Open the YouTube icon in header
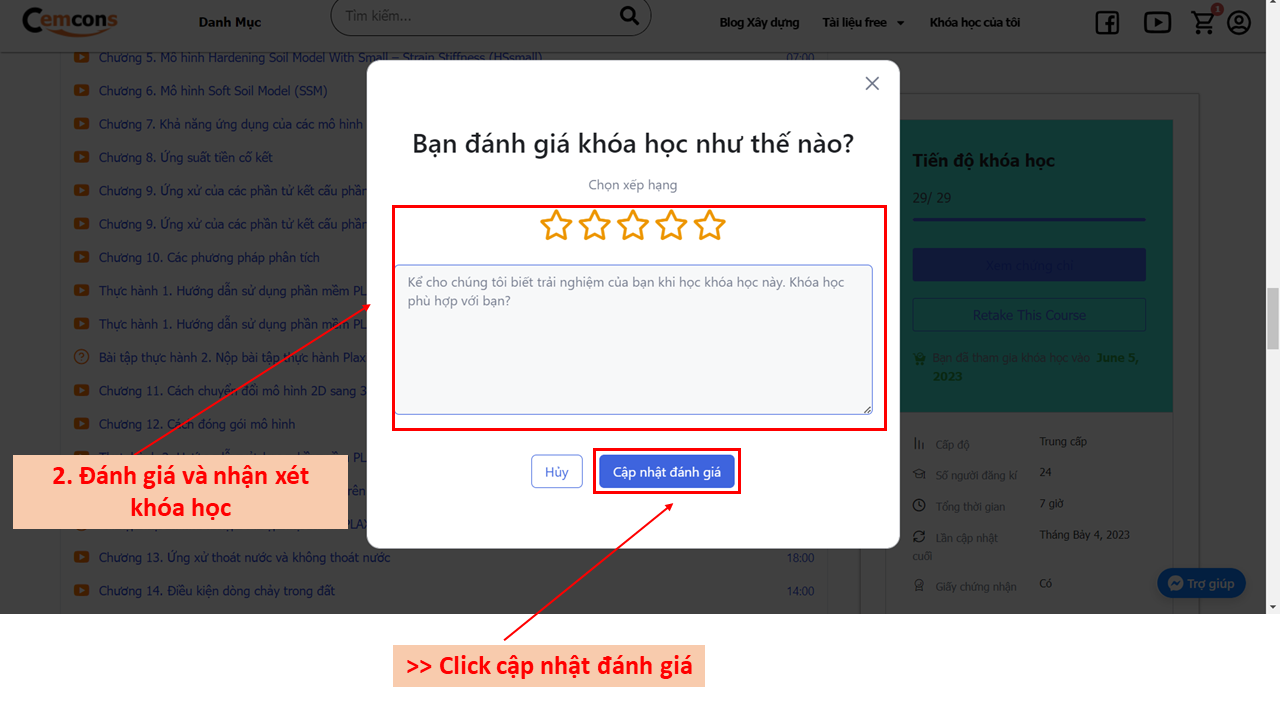 (x=1157, y=22)
